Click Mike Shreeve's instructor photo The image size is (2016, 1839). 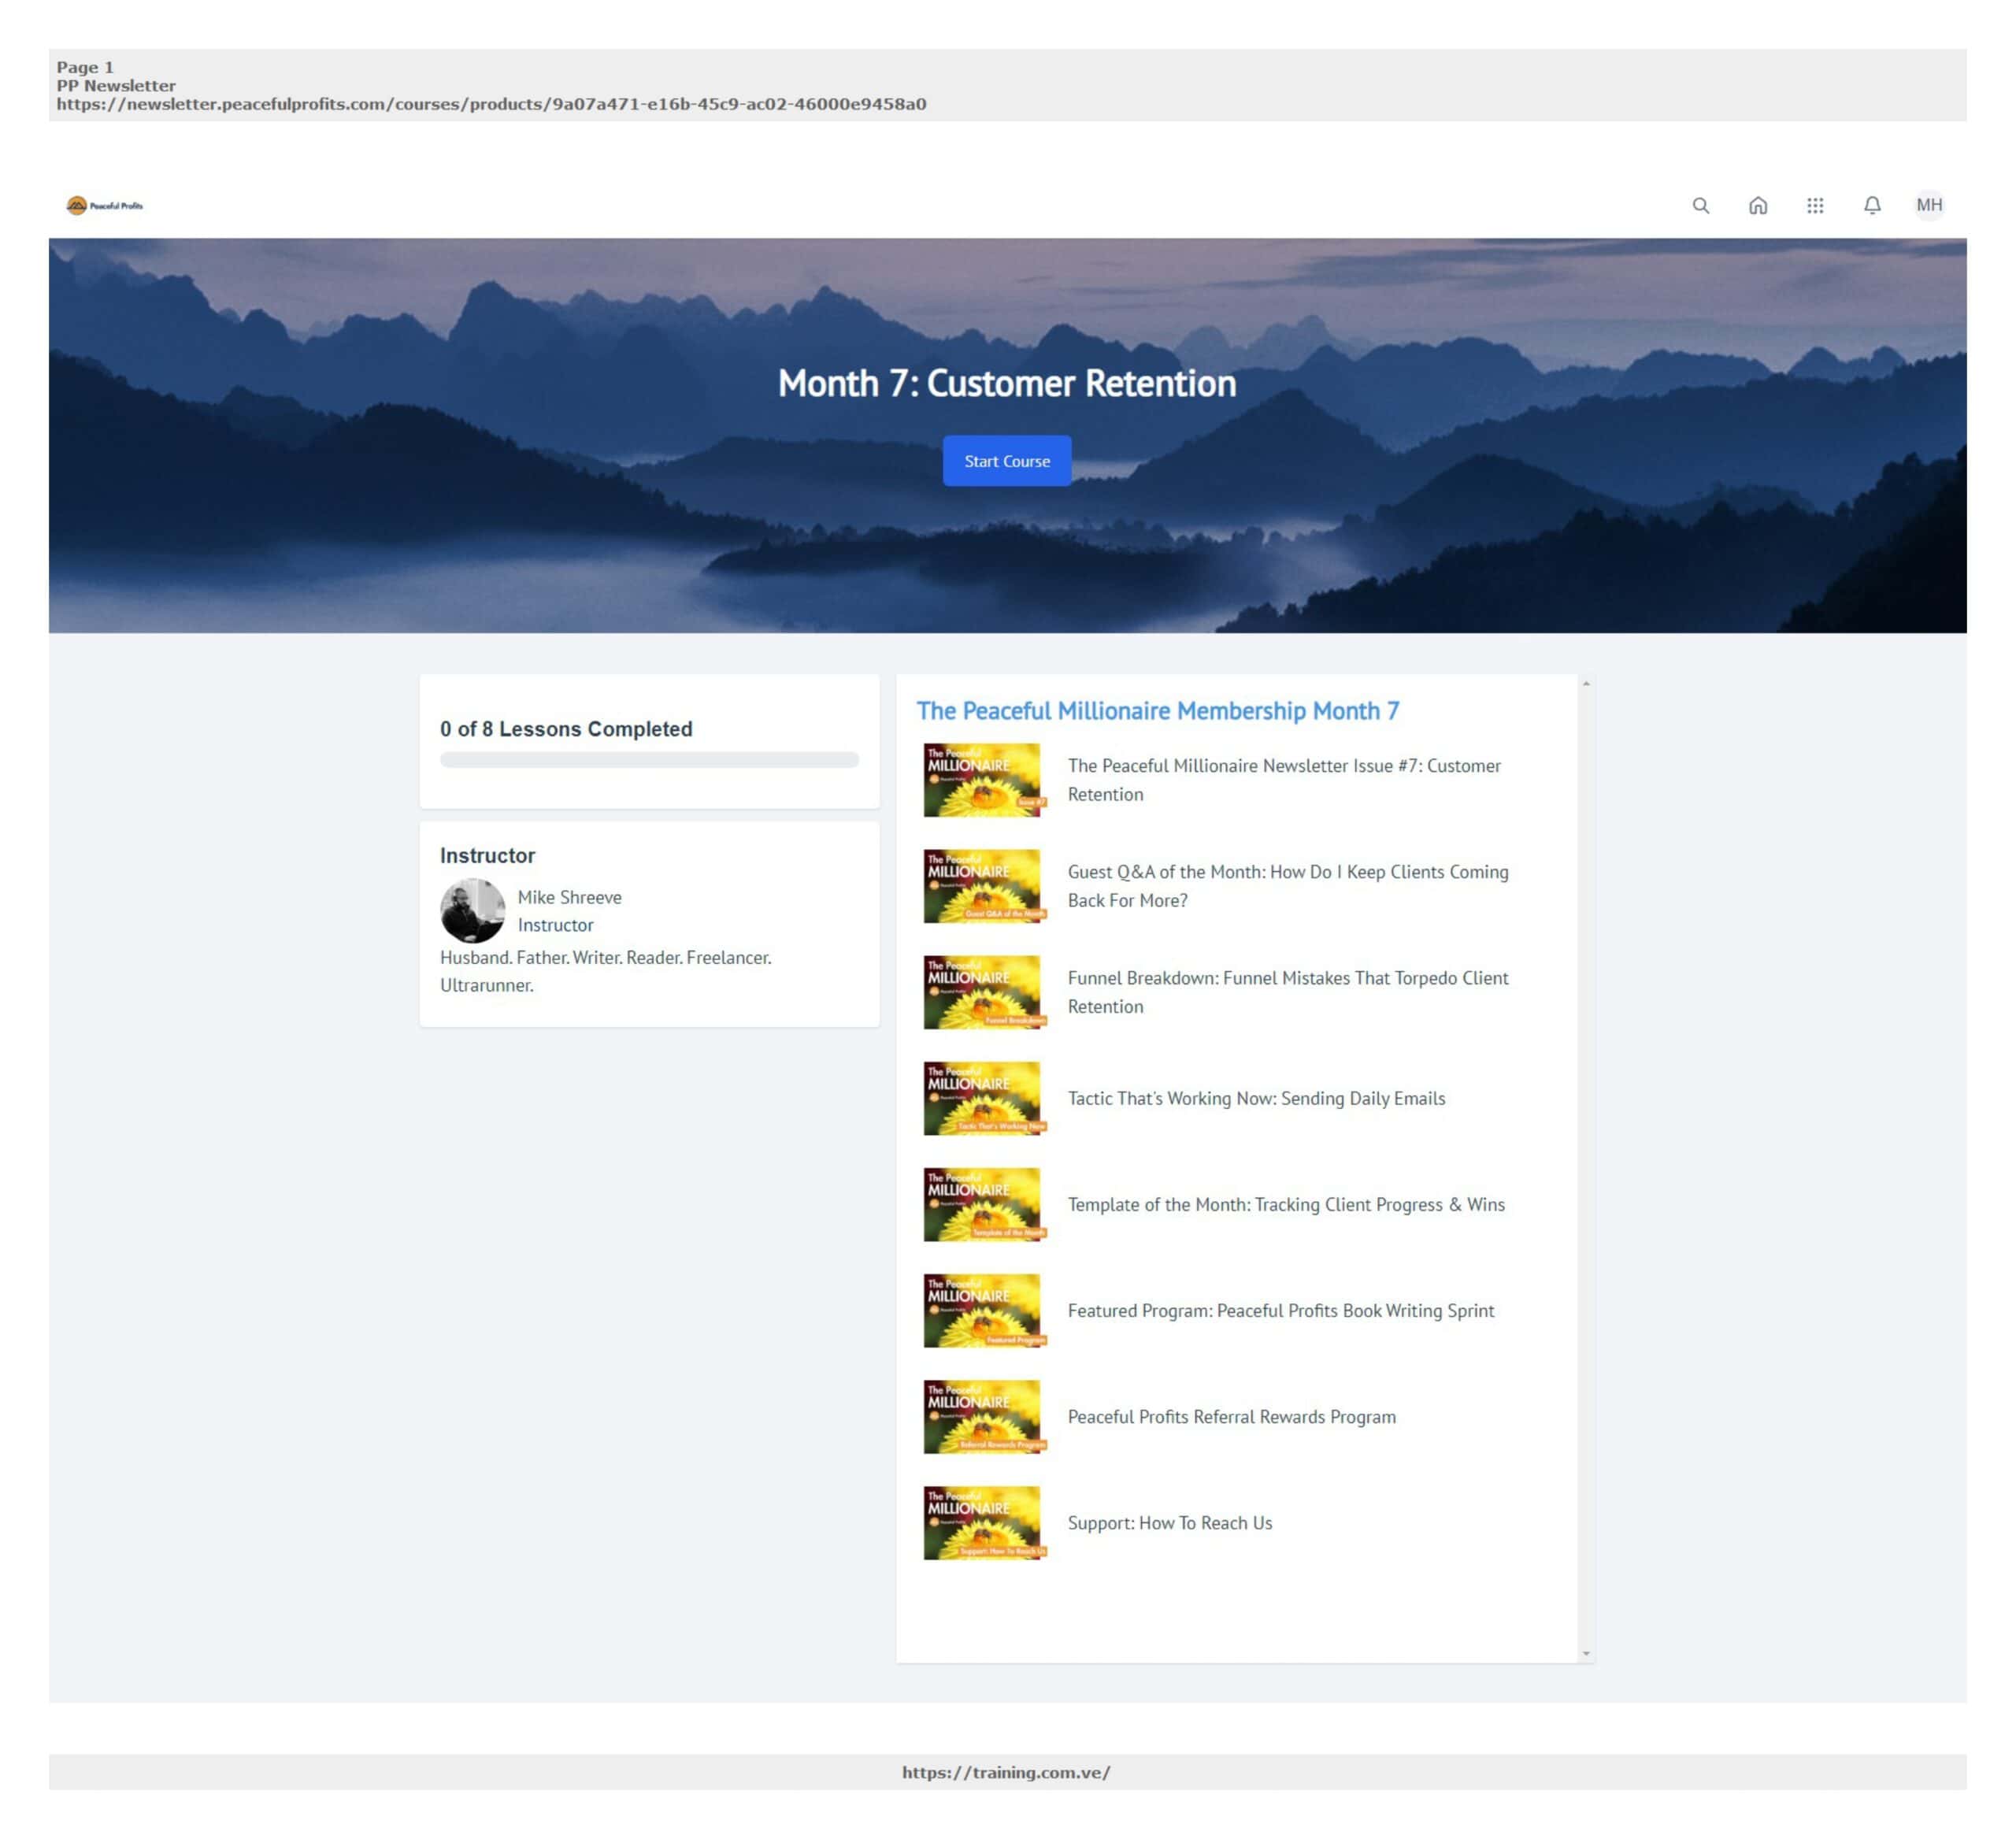coord(472,910)
